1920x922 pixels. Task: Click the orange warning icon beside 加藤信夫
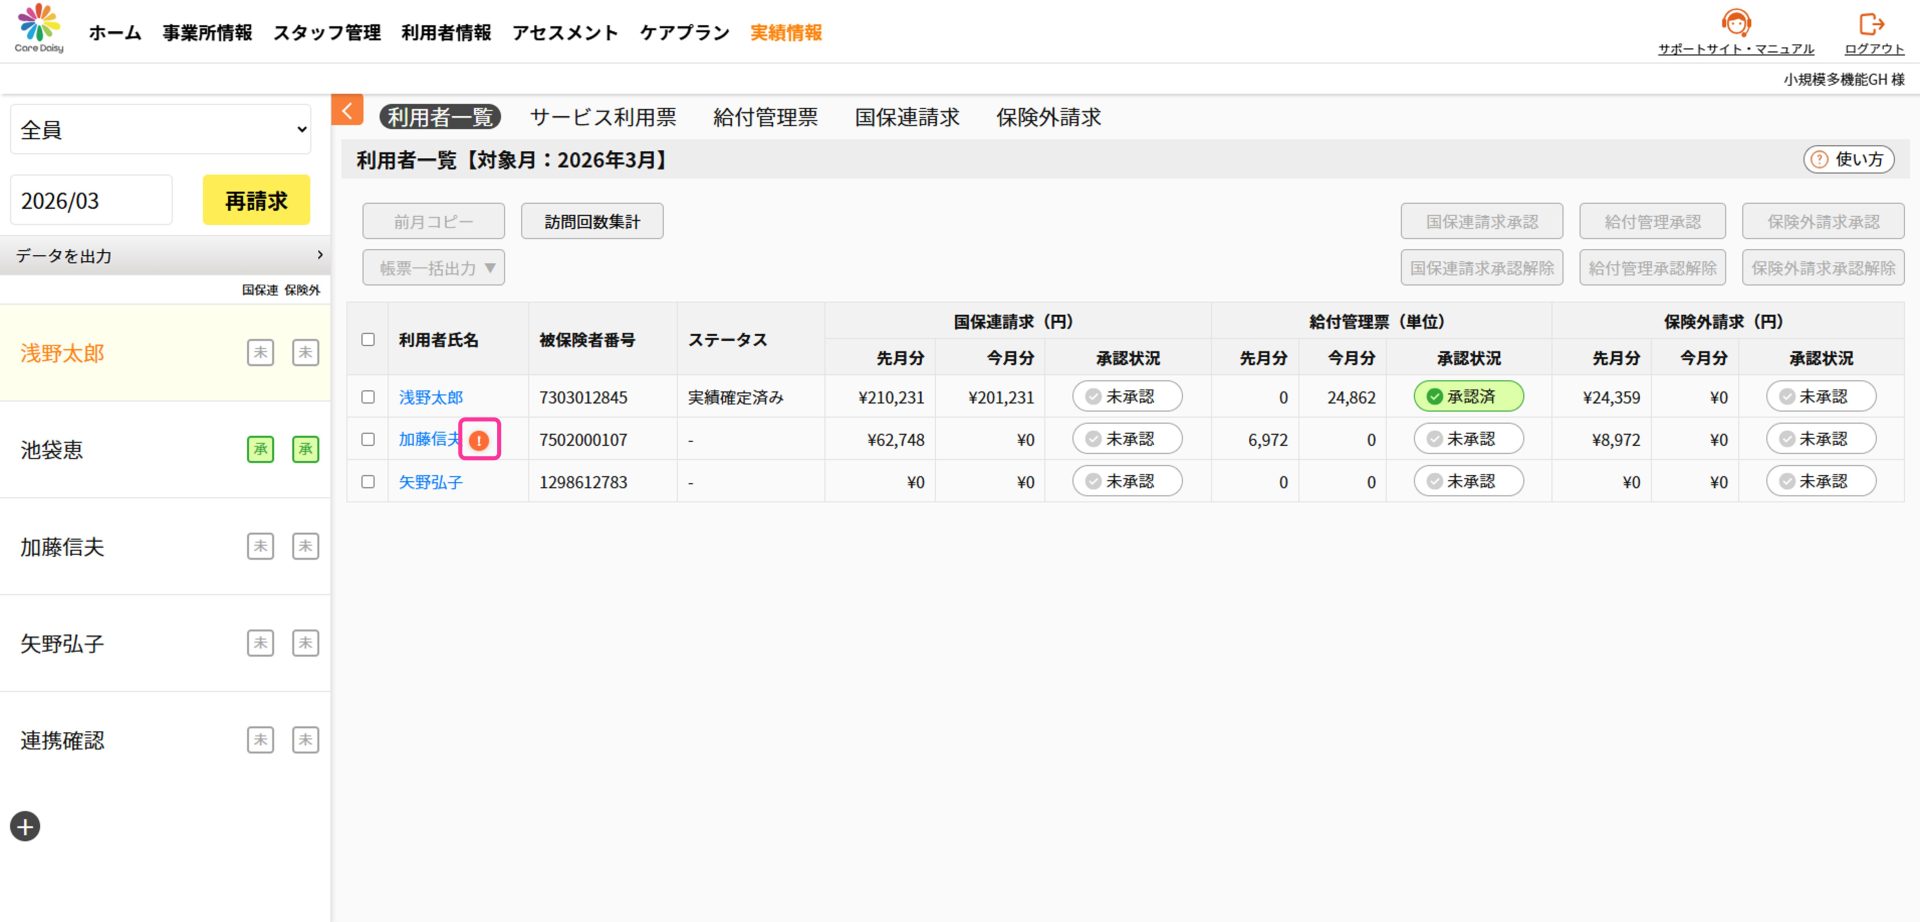(479, 440)
